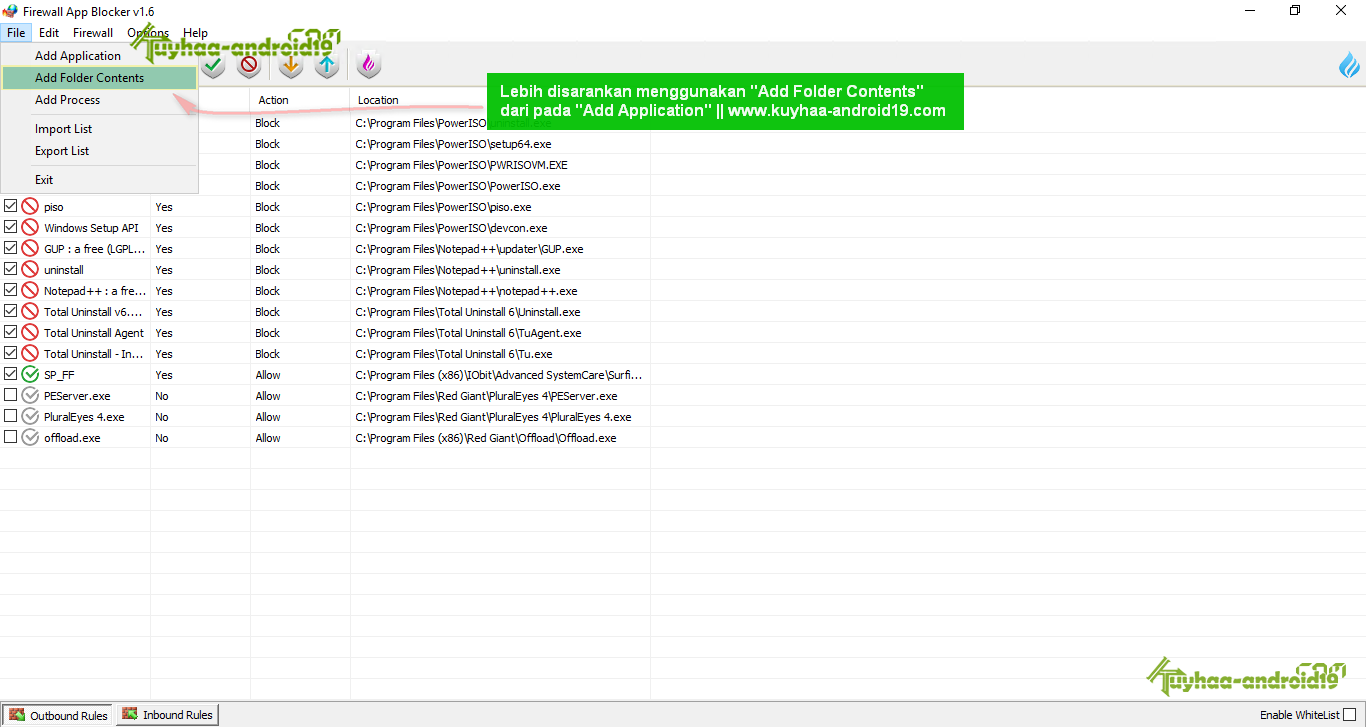Click block icon on Notepad++ row
This screenshot has width=1366, height=727.
click(30, 291)
